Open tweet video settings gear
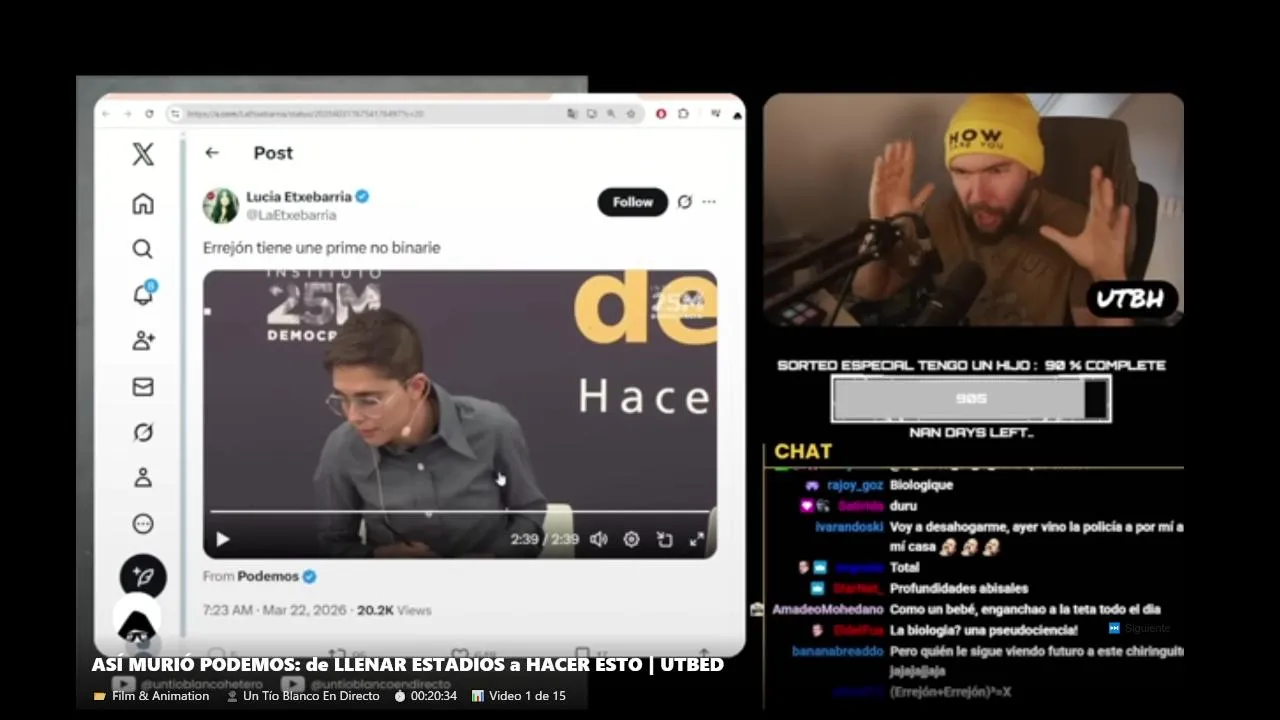 click(631, 540)
